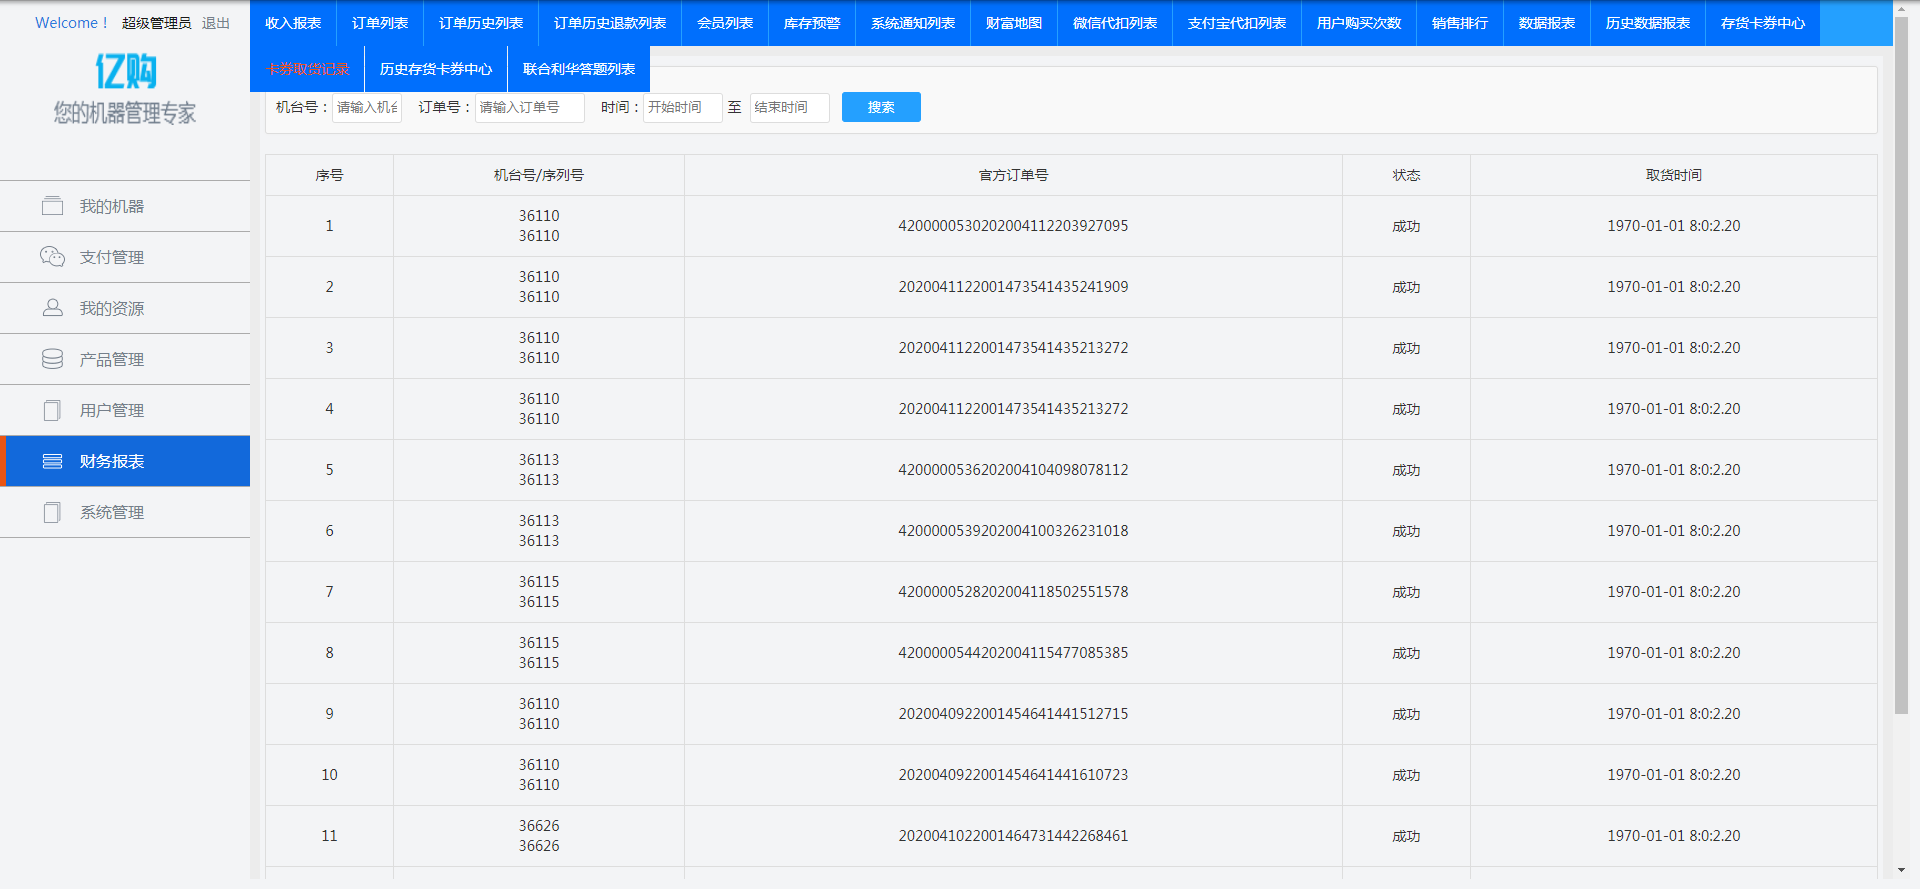
Task: Open the 历史存货卡券中心 subtab
Action: click(436, 69)
